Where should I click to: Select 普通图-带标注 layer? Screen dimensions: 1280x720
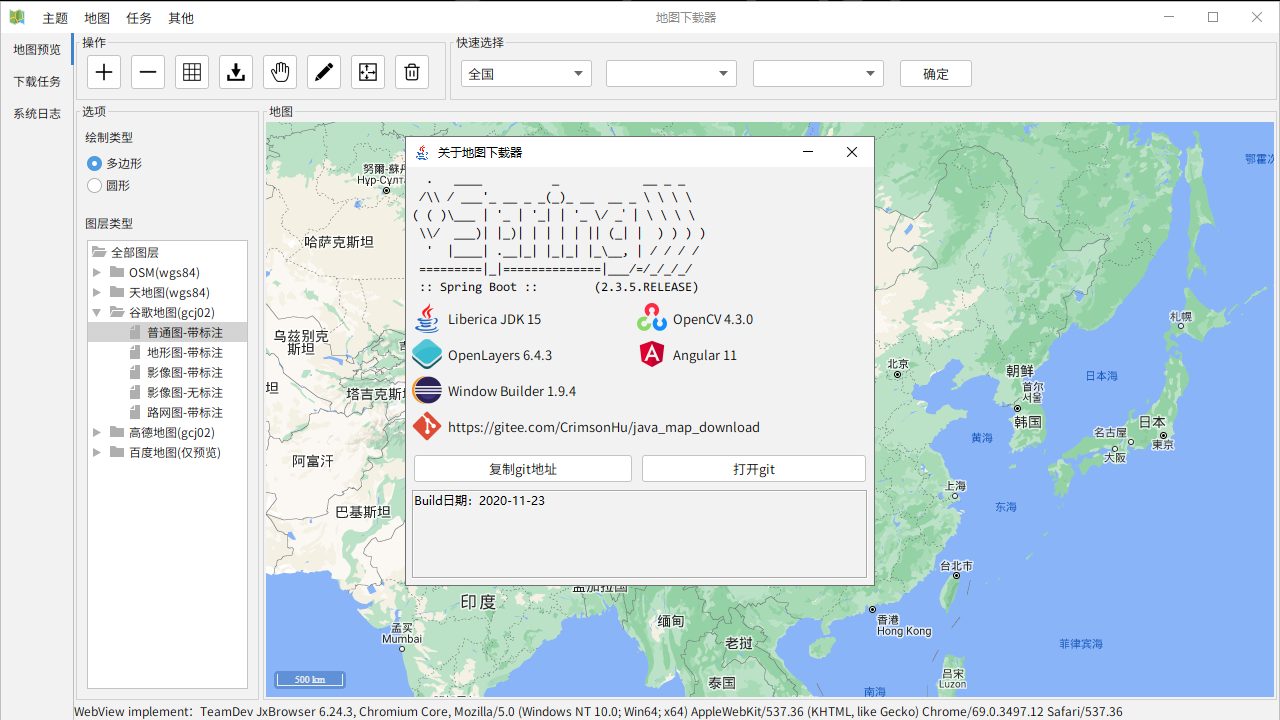(x=185, y=332)
